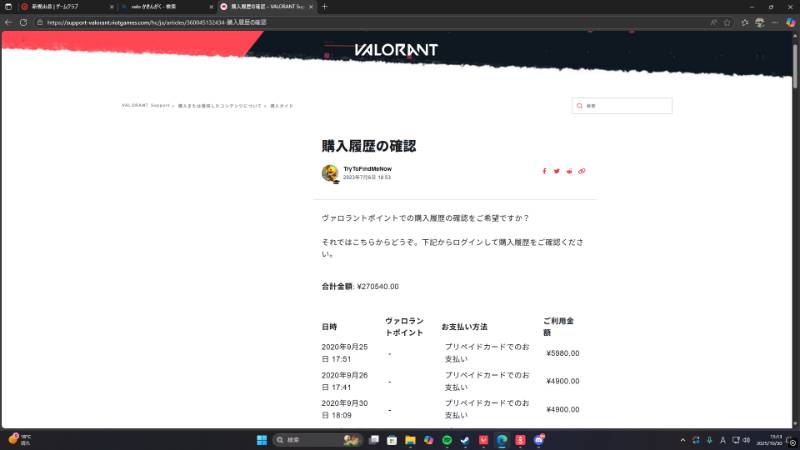
Task: Show hidden system tray icons
Action: click(x=683, y=440)
